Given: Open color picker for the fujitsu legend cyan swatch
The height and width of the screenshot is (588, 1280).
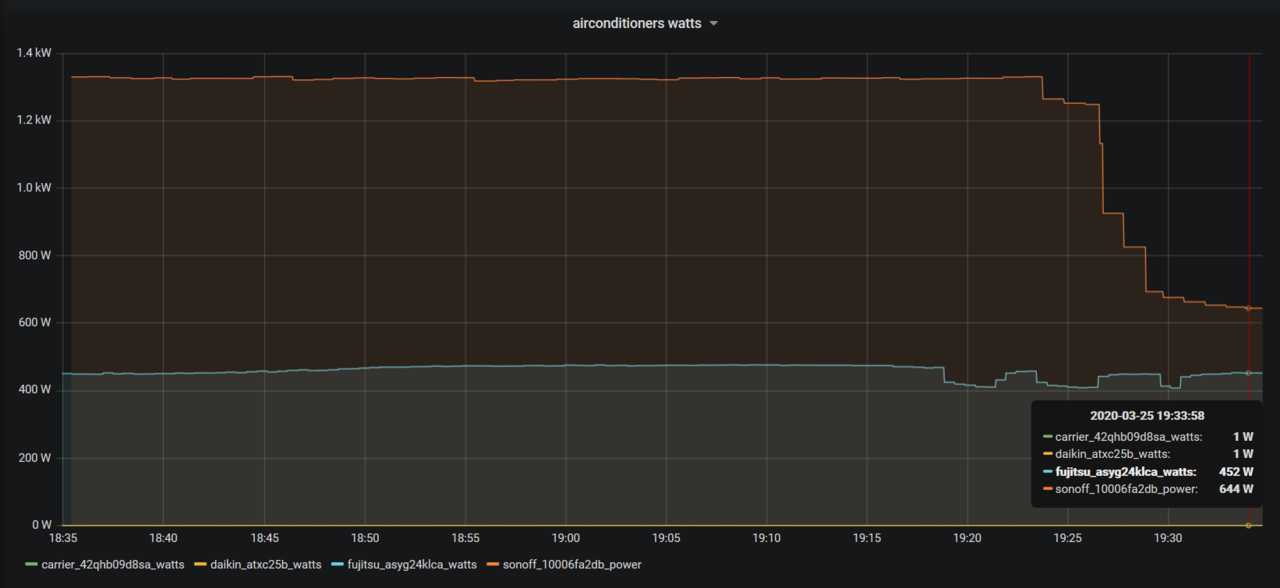Looking at the screenshot, I should click(339, 565).
